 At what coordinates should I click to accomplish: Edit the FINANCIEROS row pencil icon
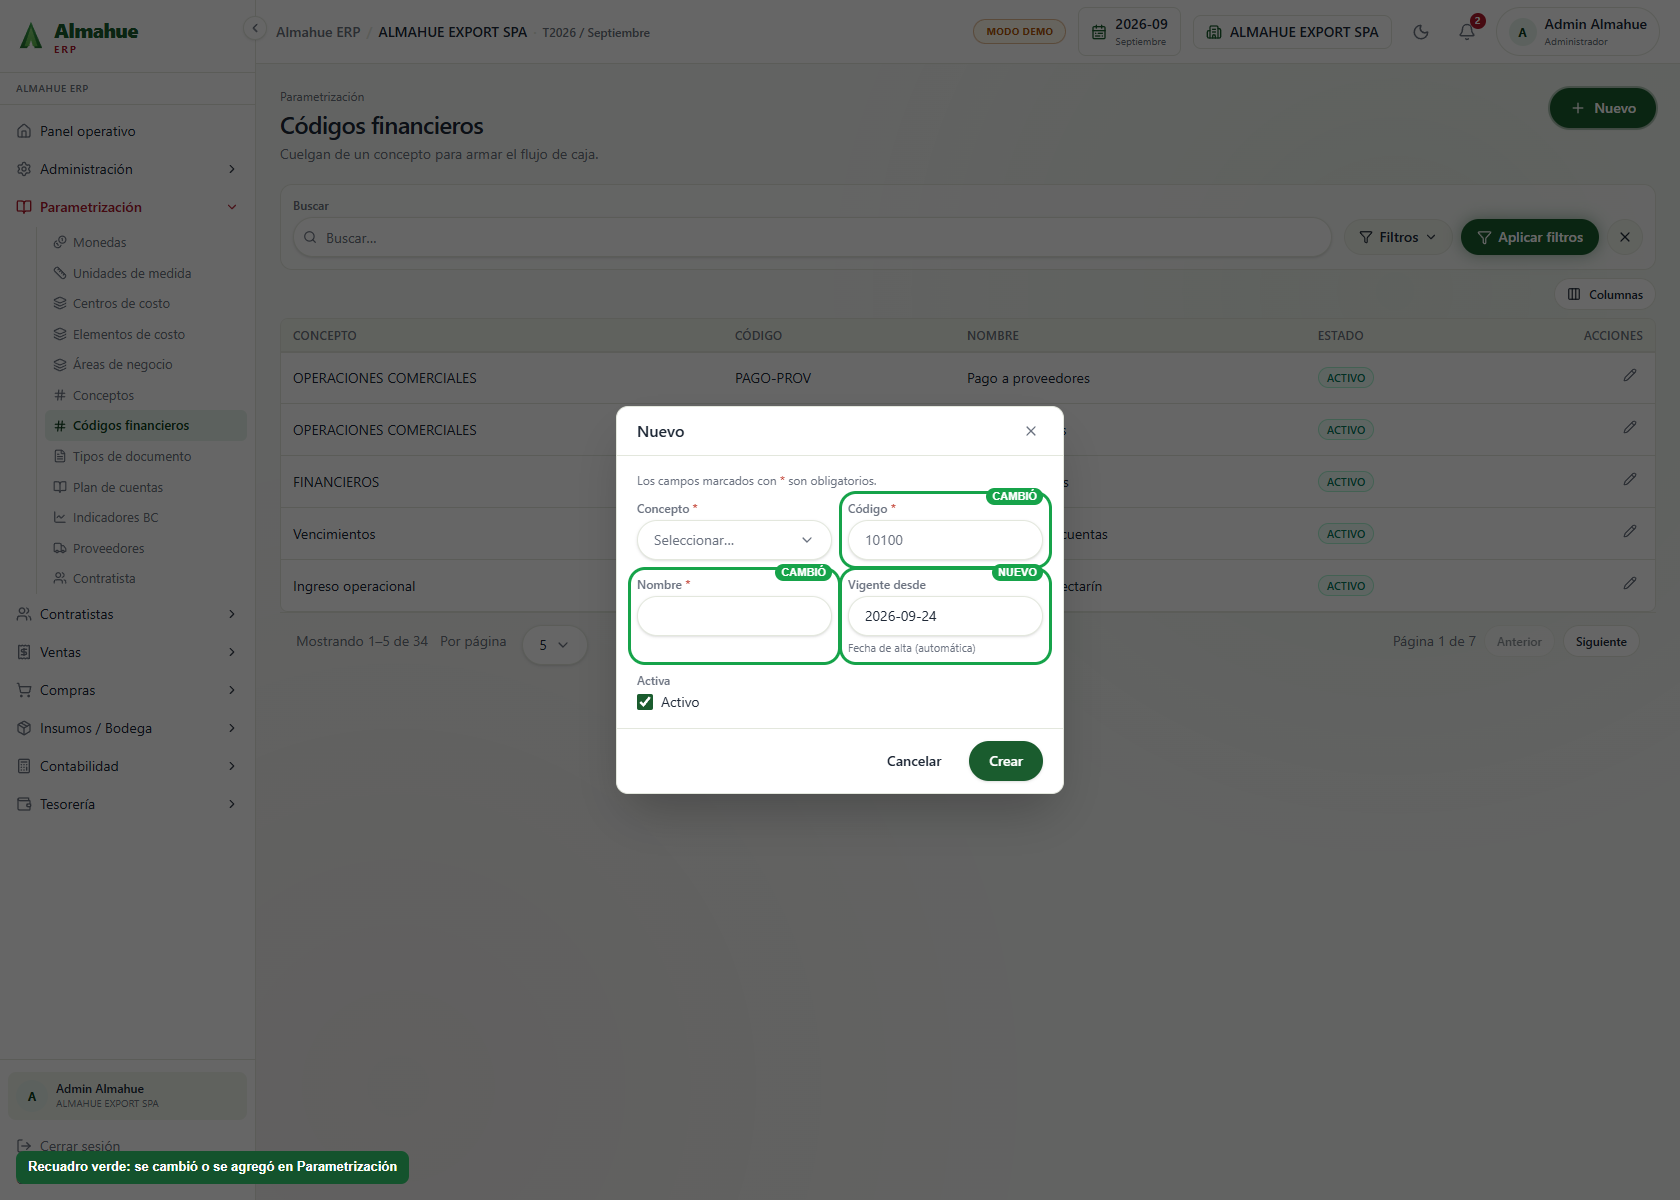coord(1630,479)
